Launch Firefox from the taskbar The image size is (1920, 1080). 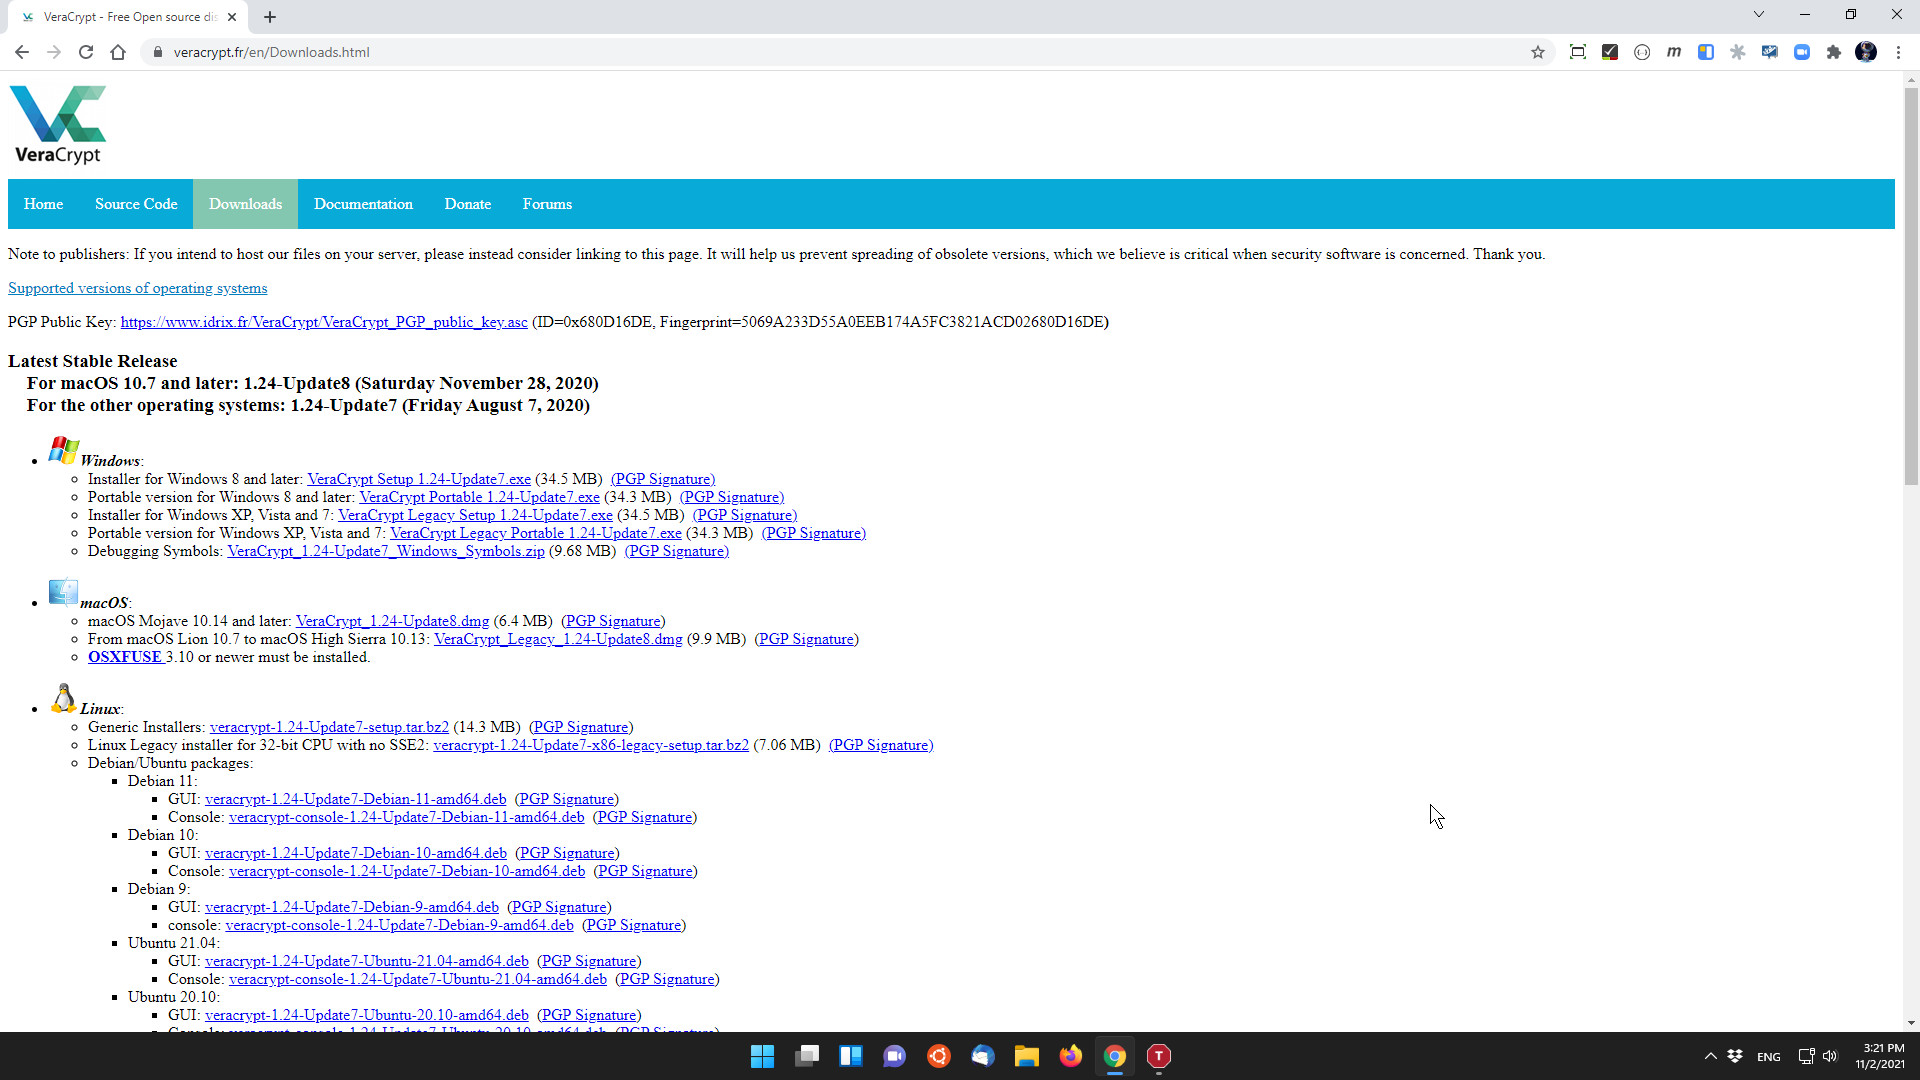[x=1071, y=1056]
